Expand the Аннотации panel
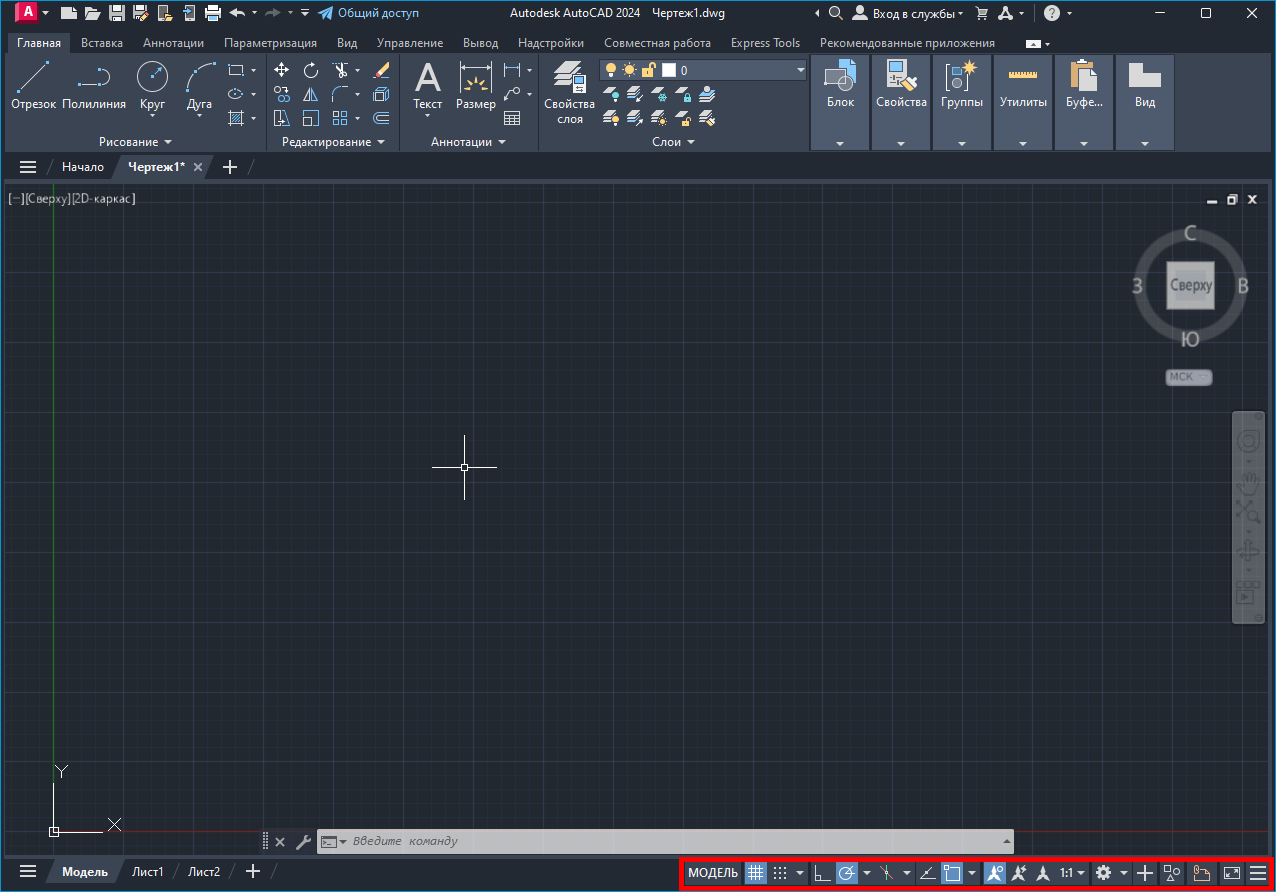The image size is (1276, 892). (468, 142)
